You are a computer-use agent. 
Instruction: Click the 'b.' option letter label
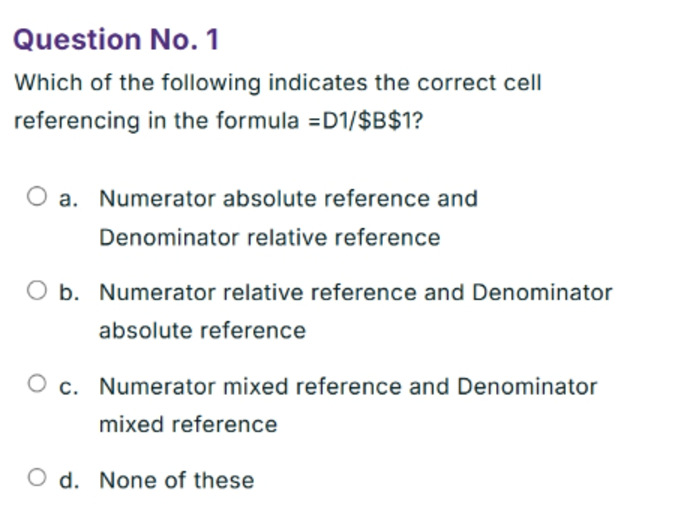(x=69, y=292)
